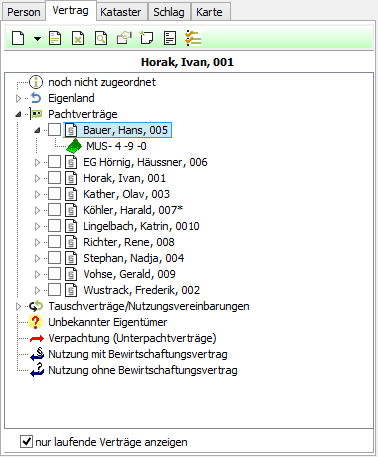
Task: Check the Köhler, Harald, 007* checkbox
Action: pos(54,210)
